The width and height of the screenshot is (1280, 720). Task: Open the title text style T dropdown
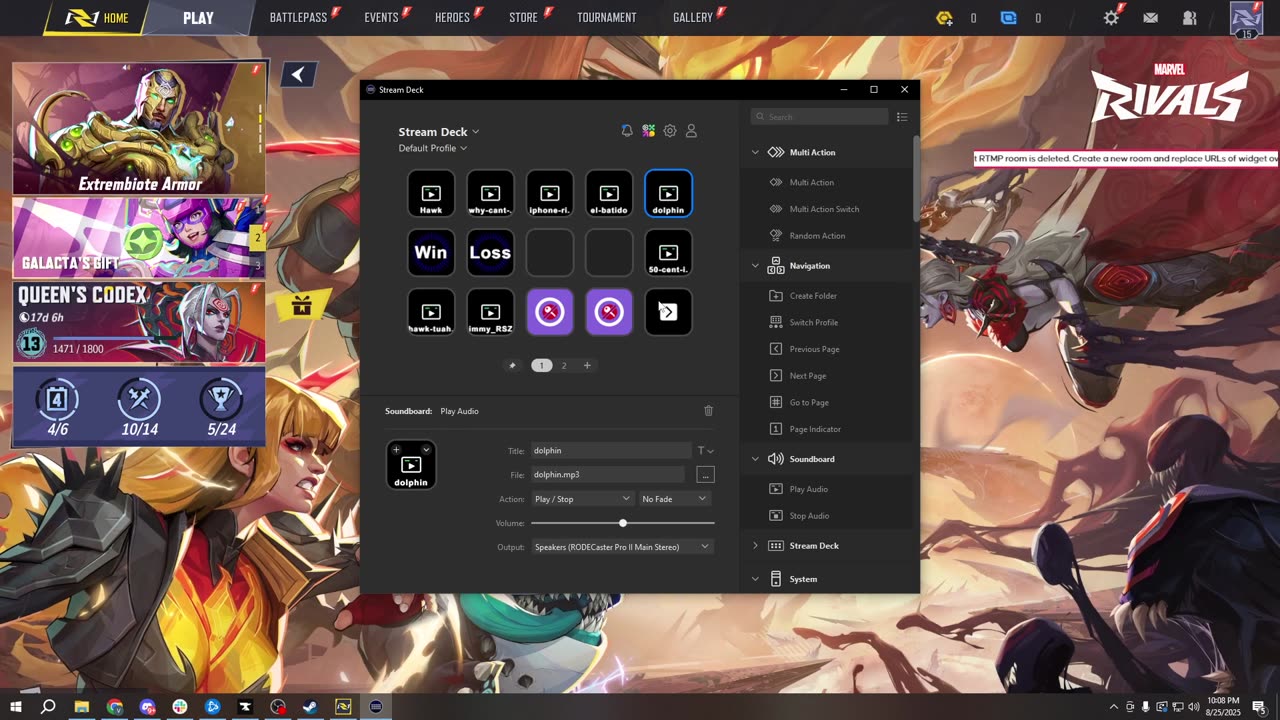(x=705, y=451)
